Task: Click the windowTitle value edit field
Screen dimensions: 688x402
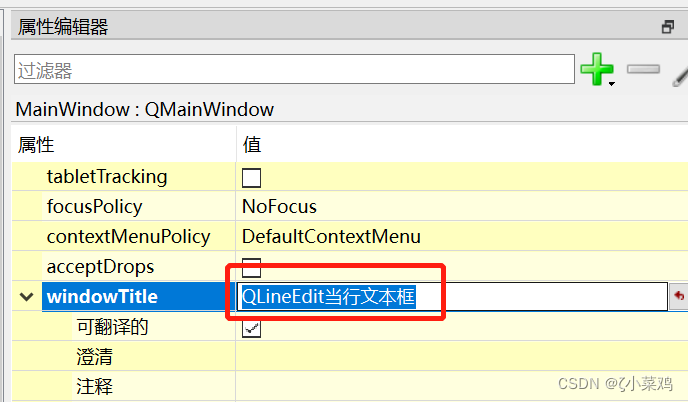Action: click(x=452, y=297)
